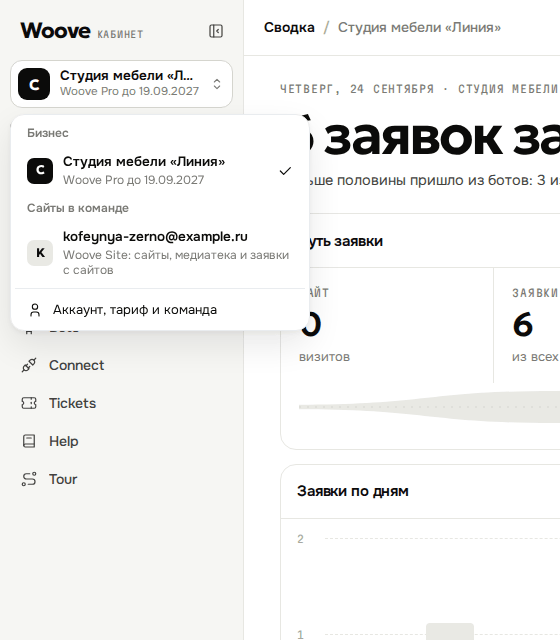Click the Tour route icon

point(29,479)
